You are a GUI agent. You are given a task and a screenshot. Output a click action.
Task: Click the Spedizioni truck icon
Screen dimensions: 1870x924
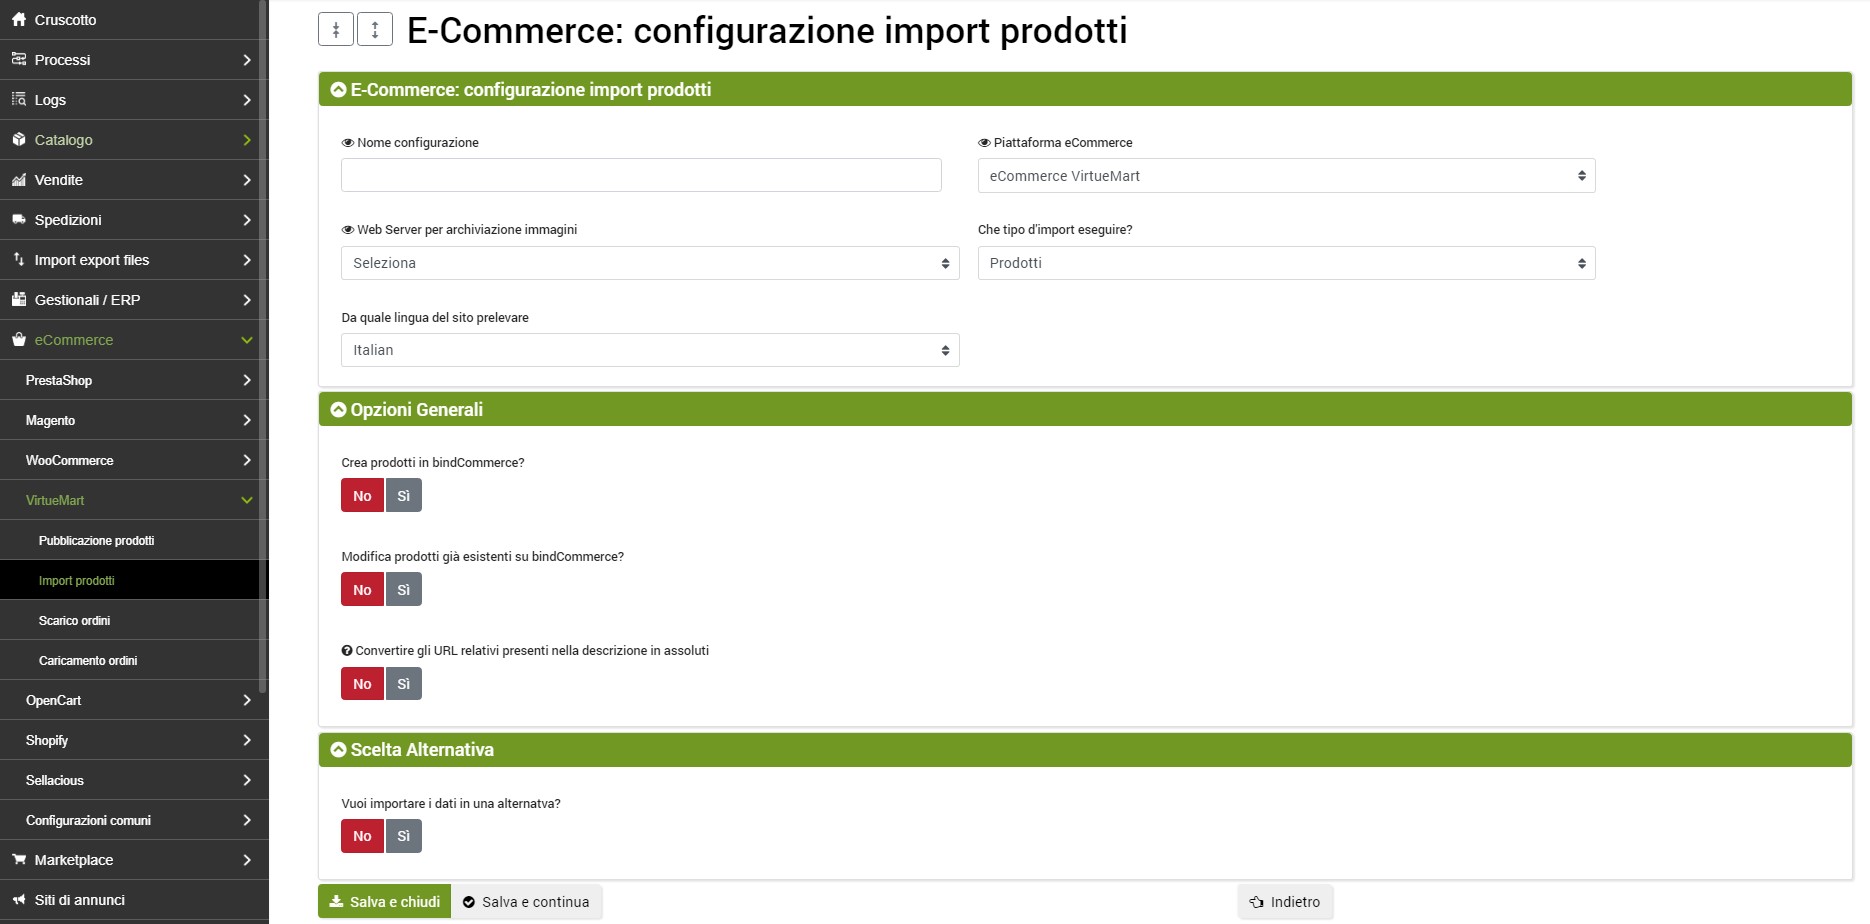(19, 220)
